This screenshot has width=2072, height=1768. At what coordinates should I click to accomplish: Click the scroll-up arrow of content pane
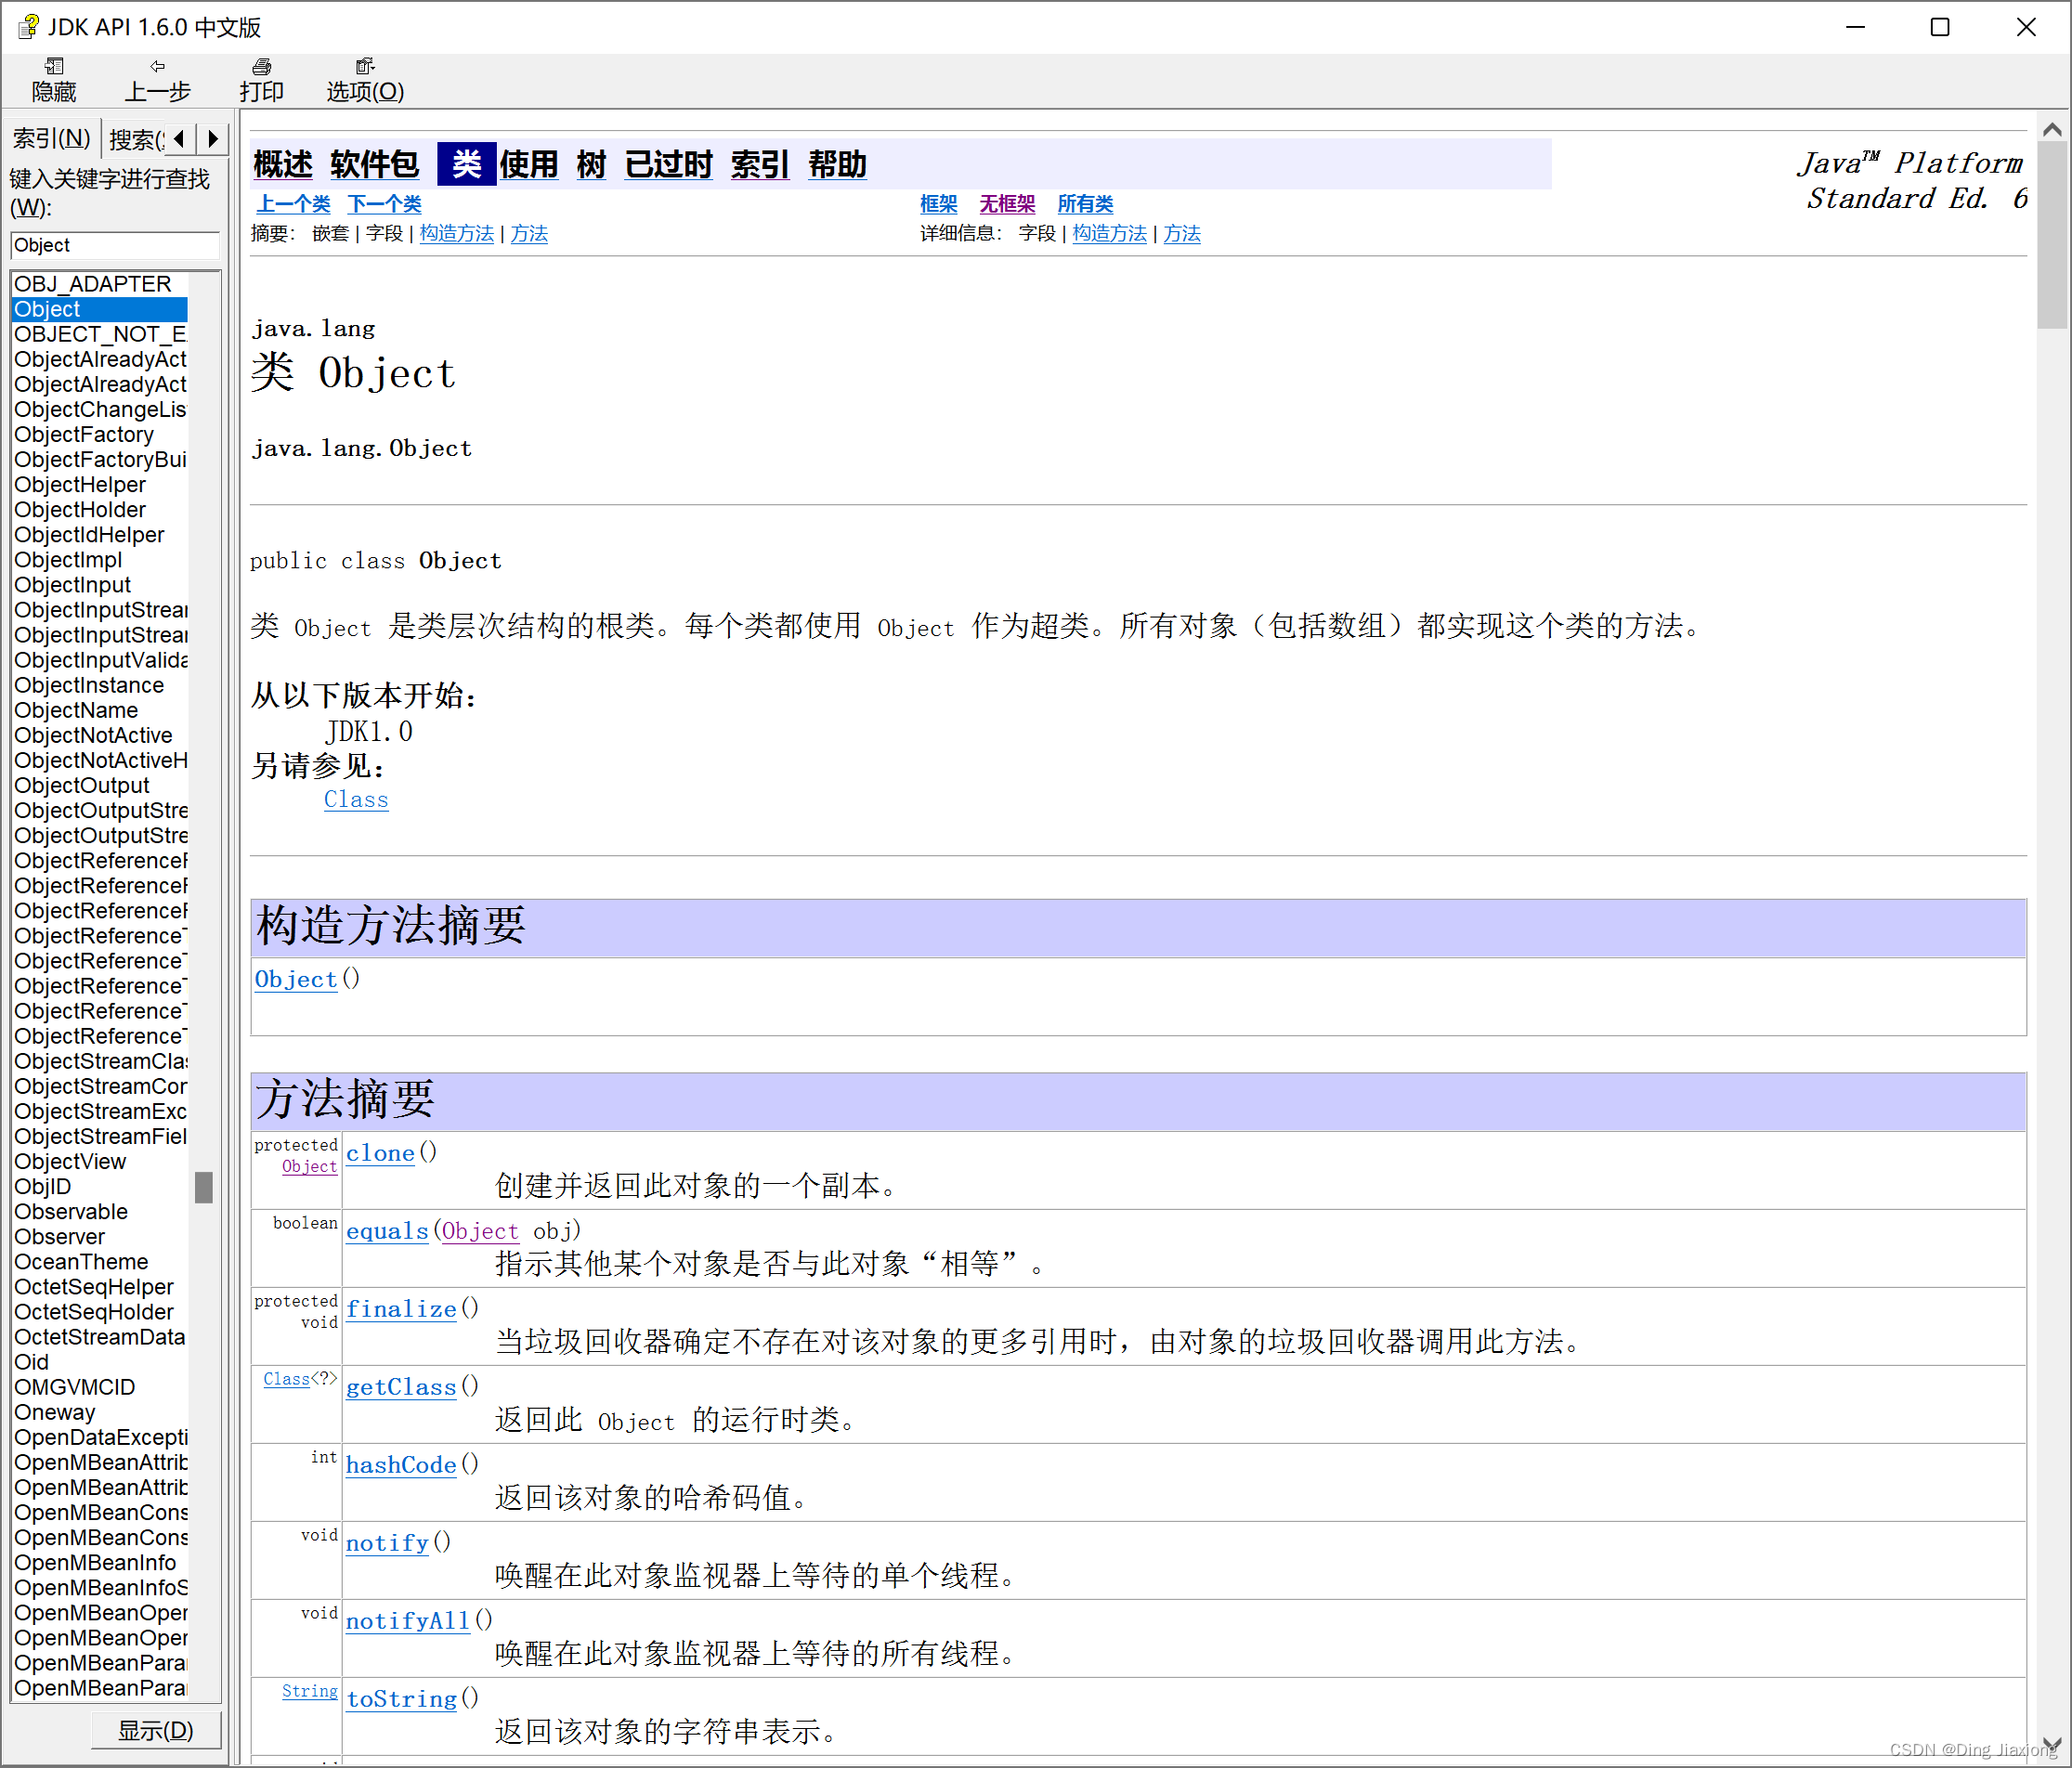click(2052, 130)
